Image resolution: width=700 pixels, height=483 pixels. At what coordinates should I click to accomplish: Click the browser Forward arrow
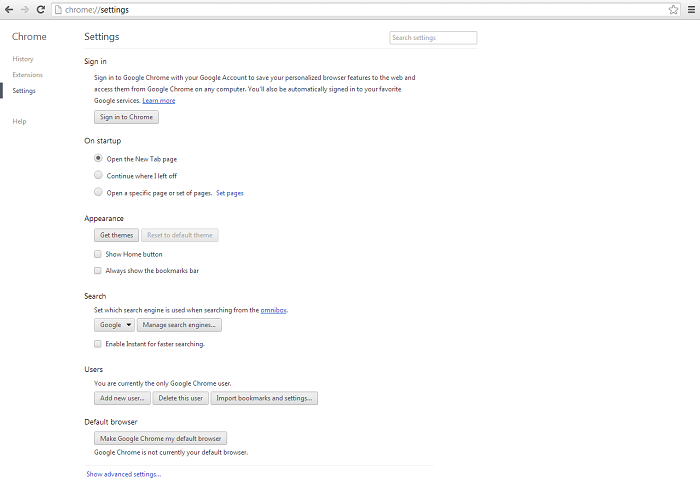coord(24,9)
